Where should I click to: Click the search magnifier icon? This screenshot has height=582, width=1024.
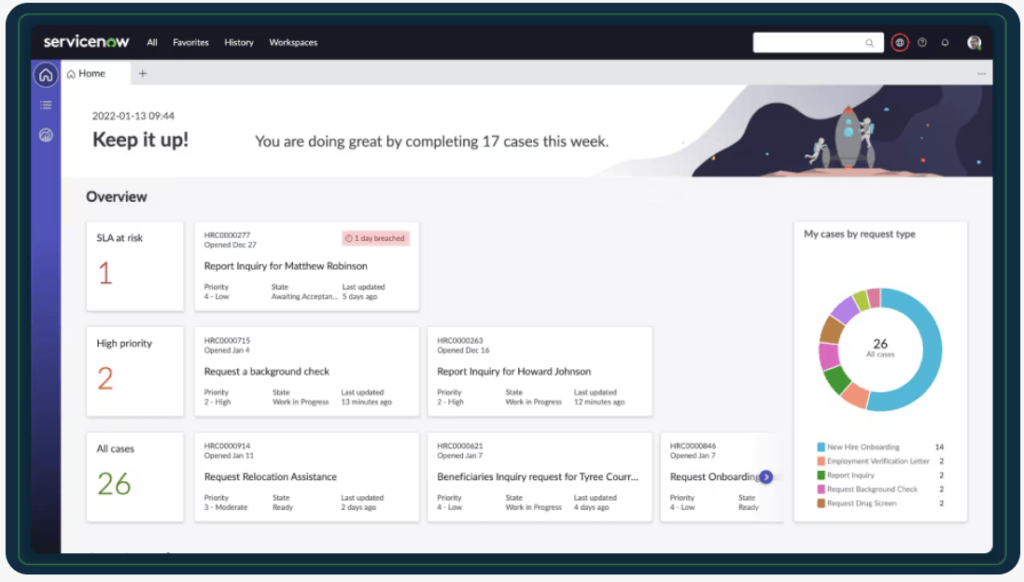coord(869,43)
